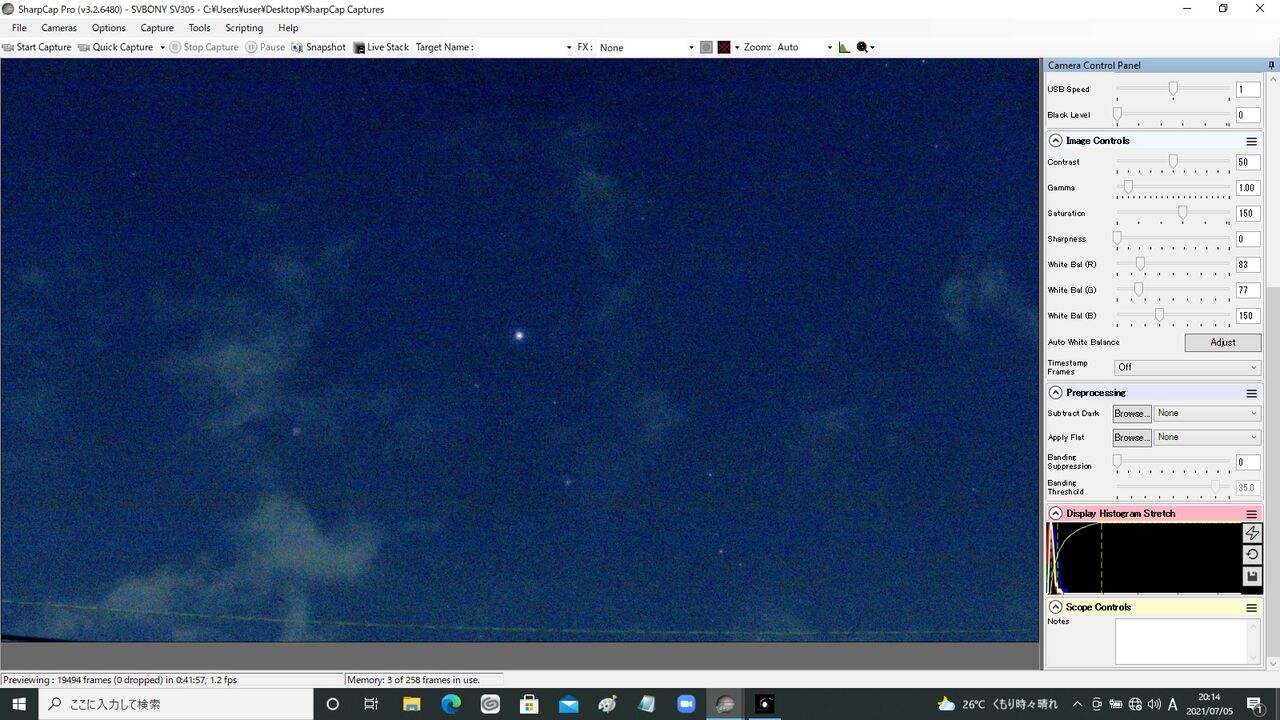
Task: Click the Auto White Balance Adjust button
Action: (x=1223, y=342)
